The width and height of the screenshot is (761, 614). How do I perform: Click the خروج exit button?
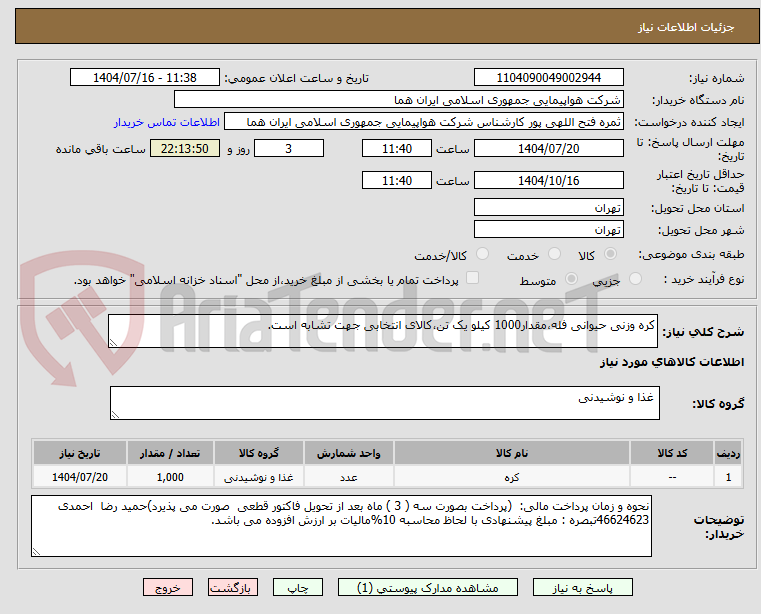click(167, 587)
